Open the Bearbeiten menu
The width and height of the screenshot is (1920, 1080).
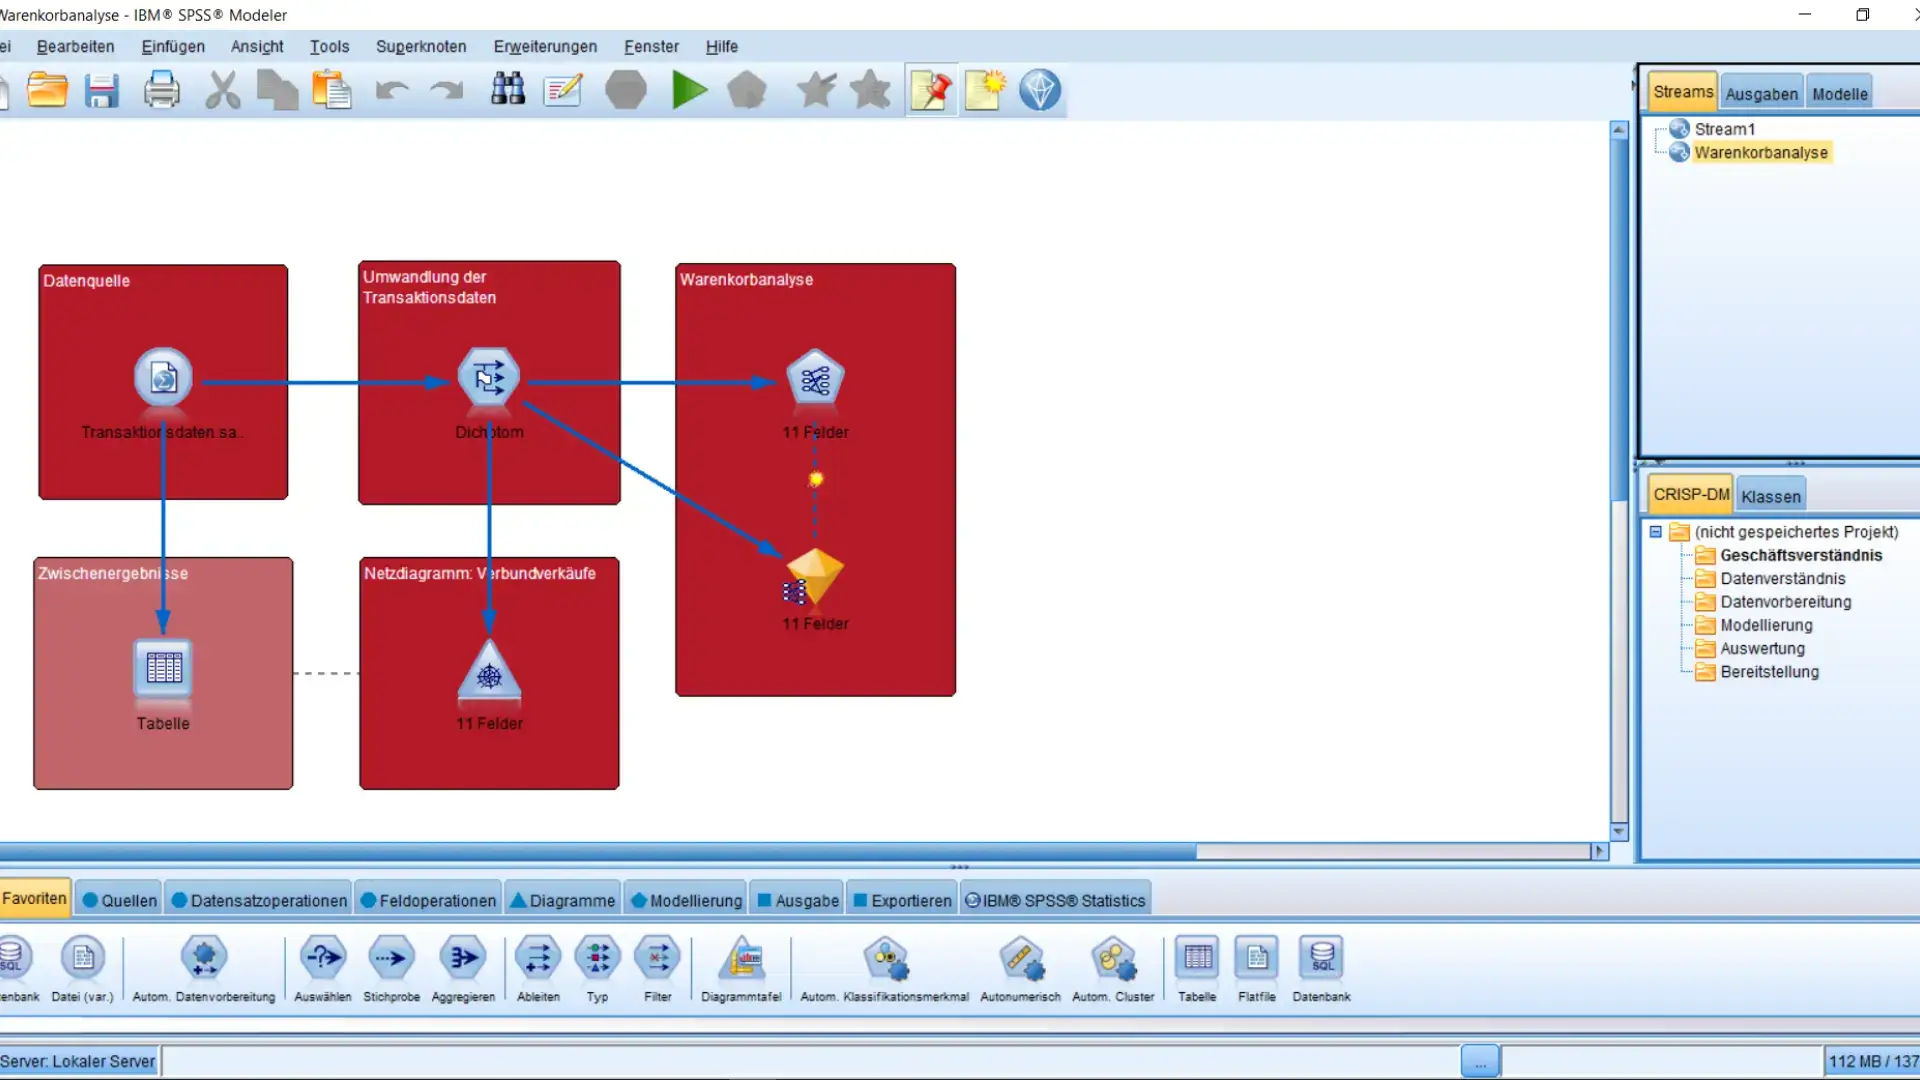point(75,46)
